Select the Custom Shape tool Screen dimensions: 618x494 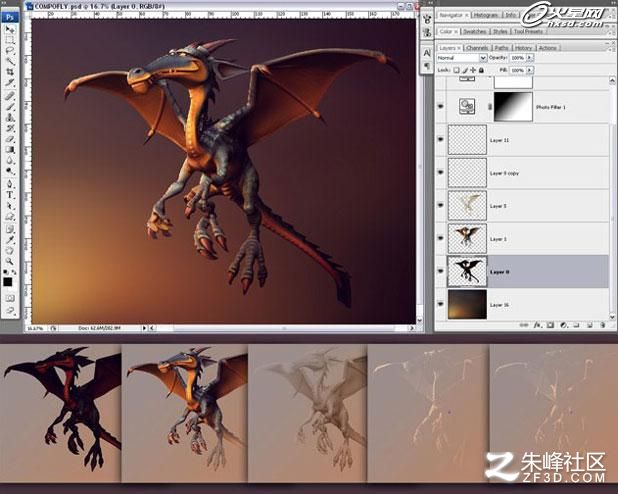pos(10,216)
